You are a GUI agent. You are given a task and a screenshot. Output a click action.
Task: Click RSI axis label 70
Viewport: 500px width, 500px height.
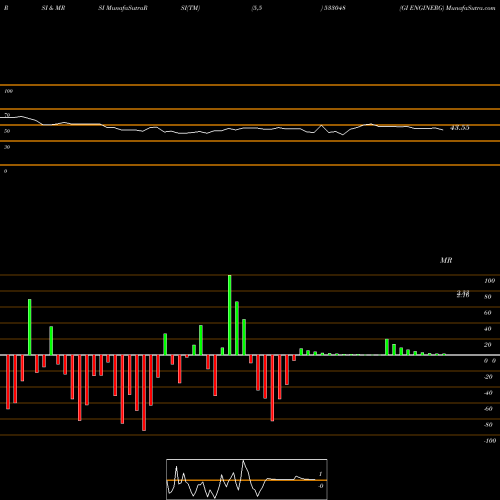pos(7,115)
